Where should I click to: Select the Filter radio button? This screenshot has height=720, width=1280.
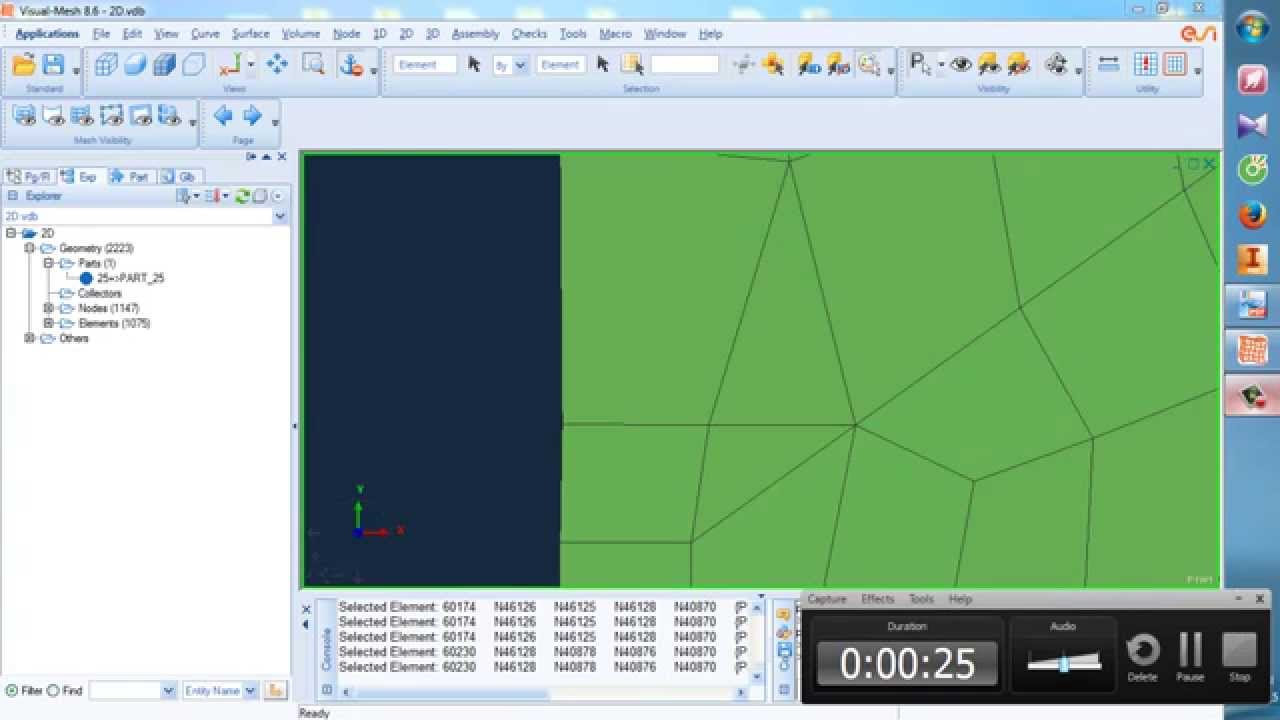11,690
